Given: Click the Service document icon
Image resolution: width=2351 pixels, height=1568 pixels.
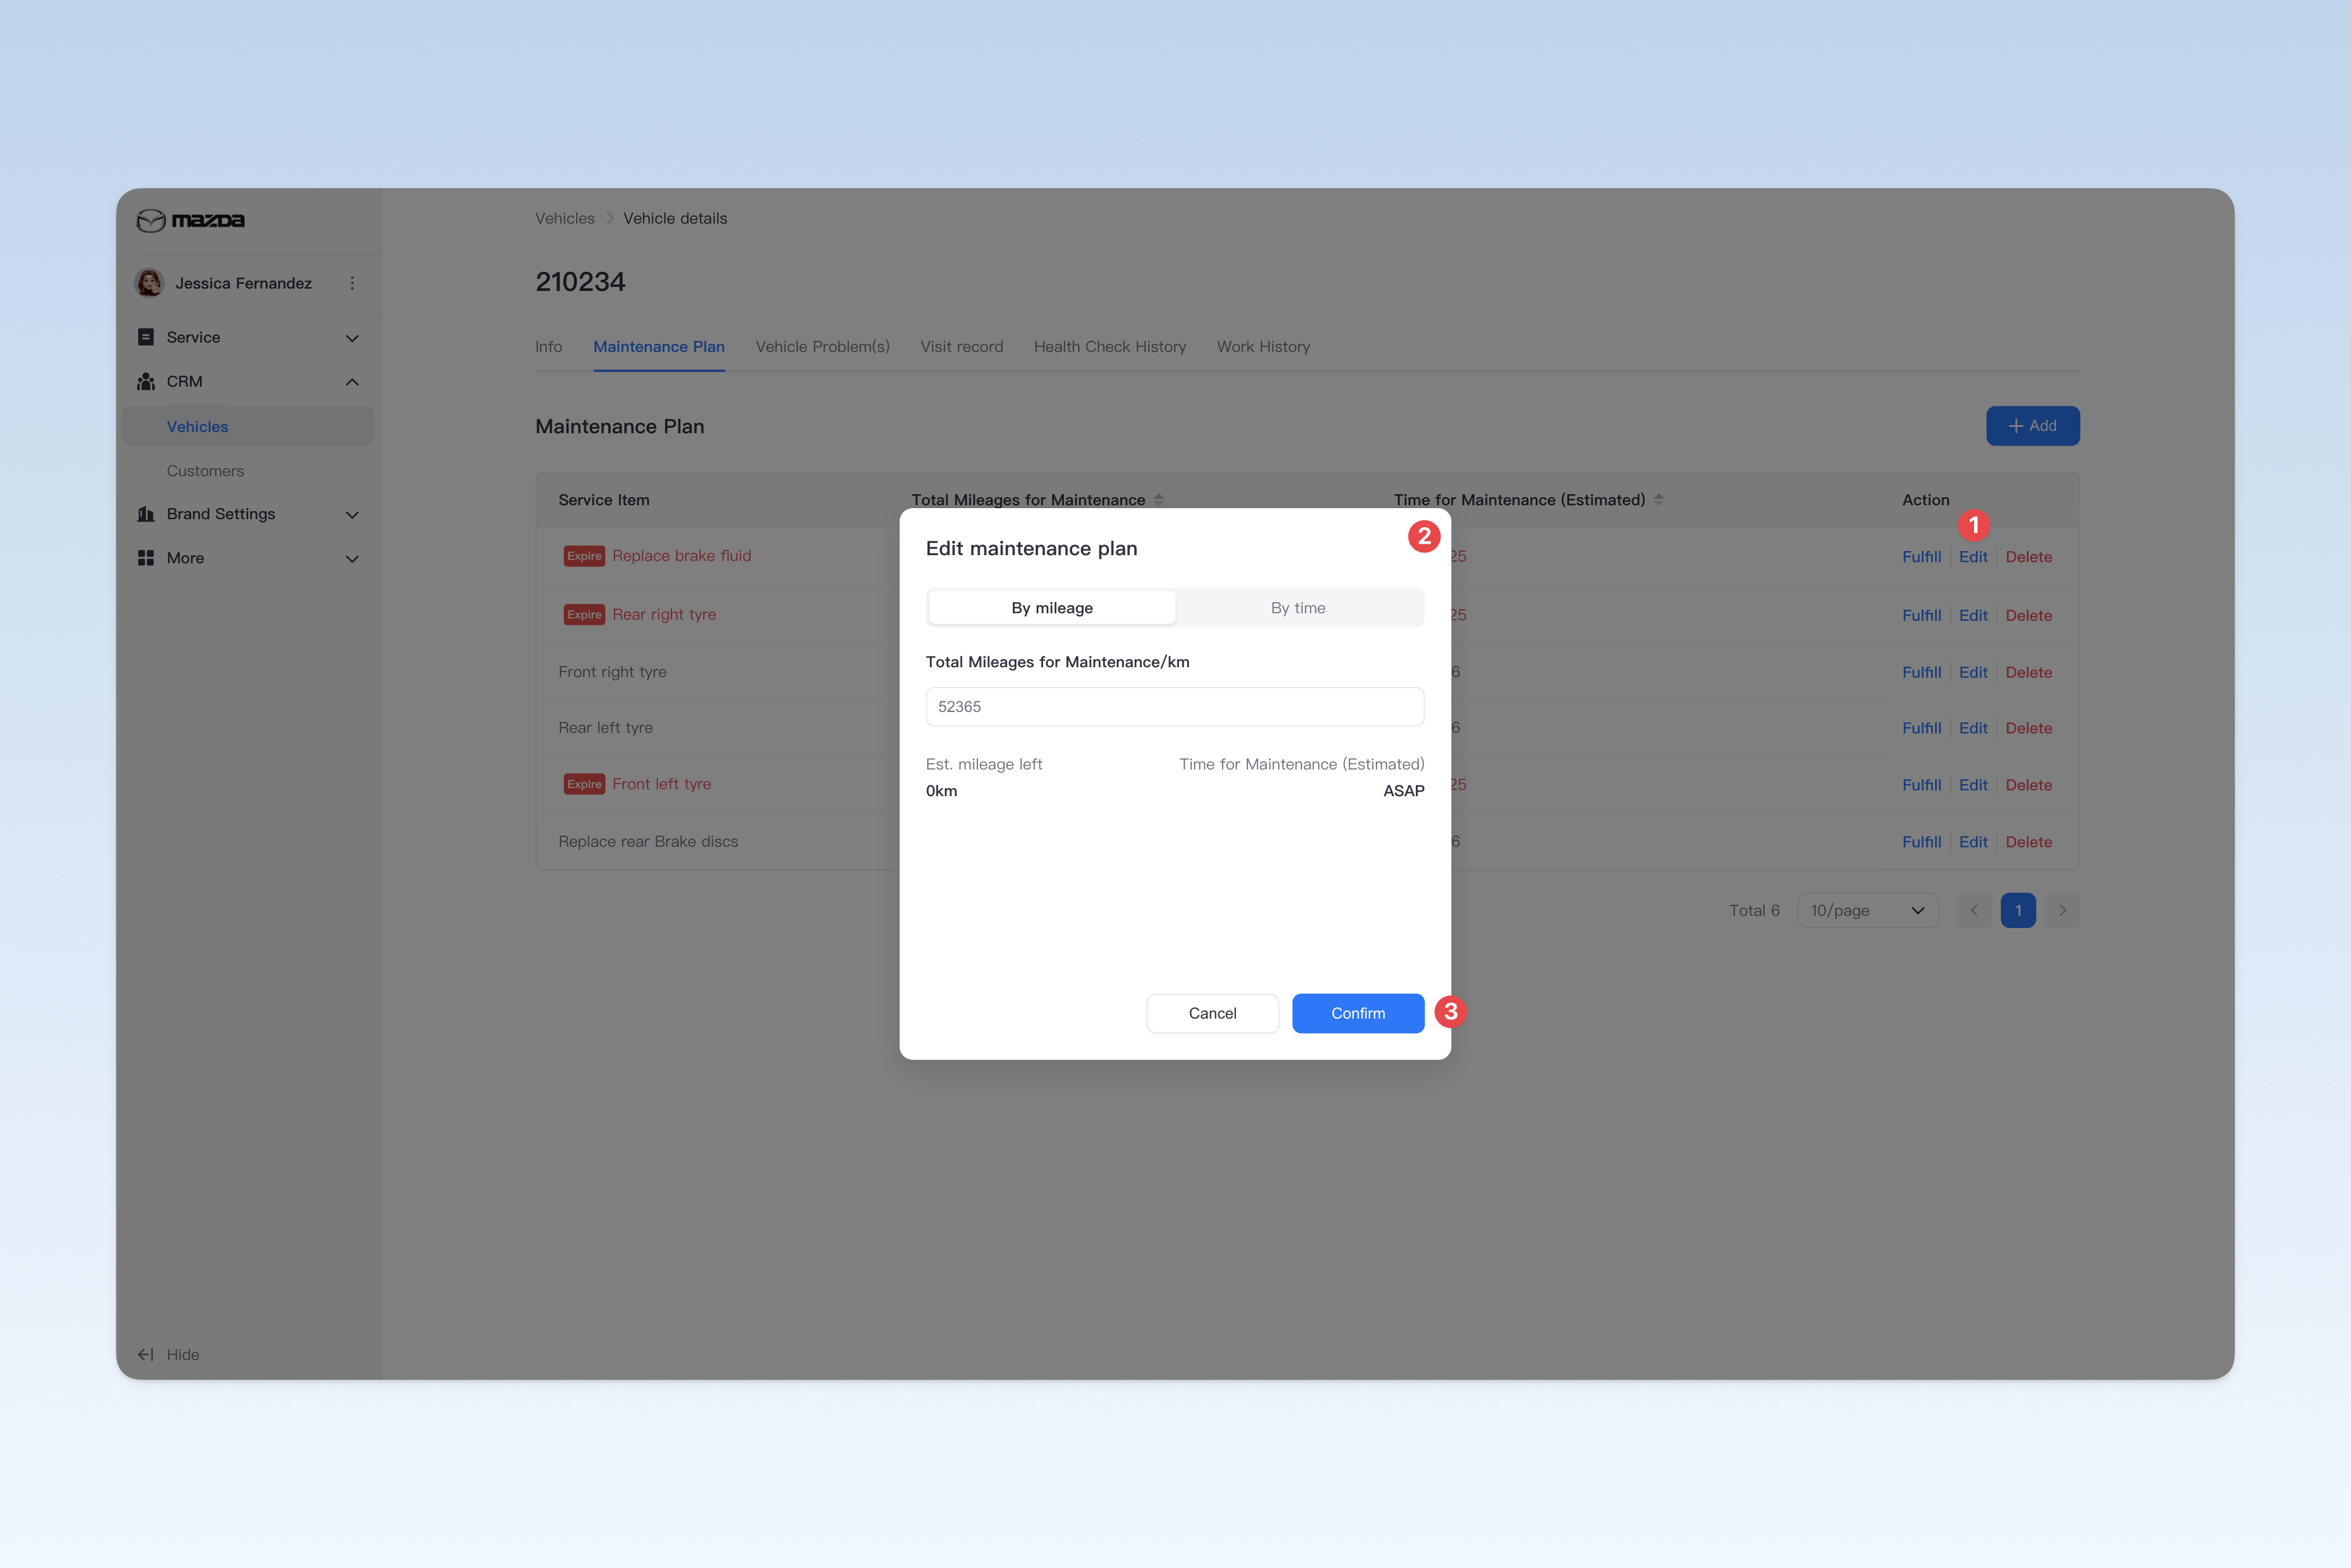Looking at the screenshot, I should coord(146,337).
